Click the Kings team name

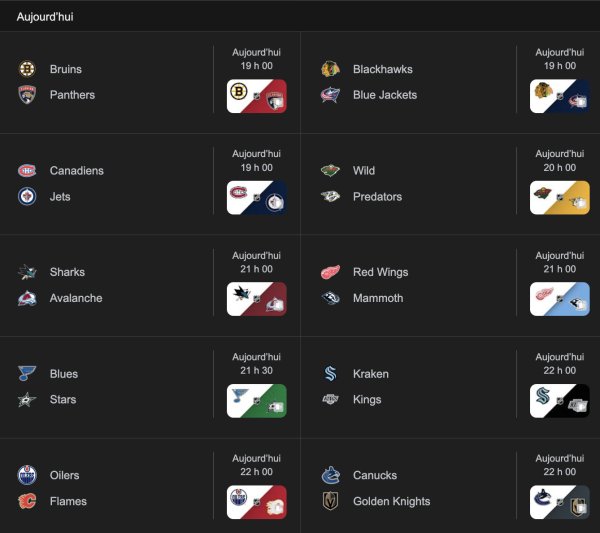tap(368, 400)
